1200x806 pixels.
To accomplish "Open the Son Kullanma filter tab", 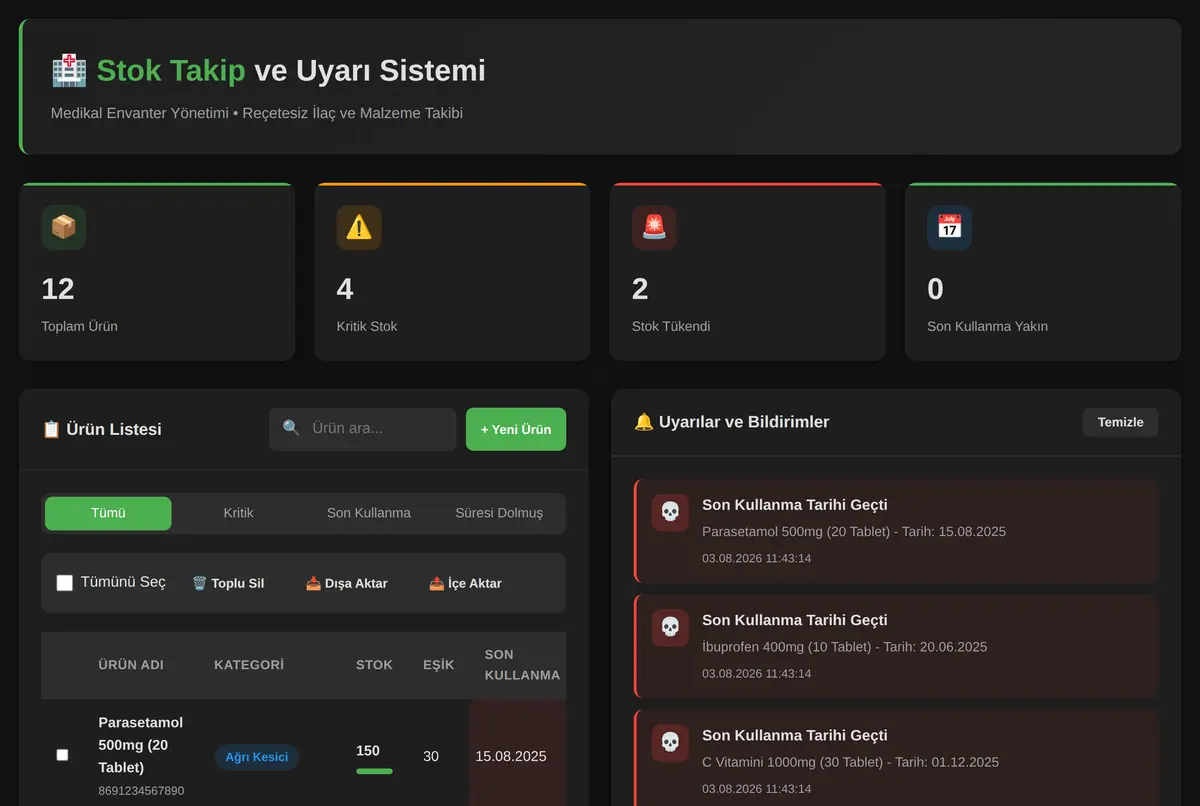I will pyautogui.click(x=369, y=513).
